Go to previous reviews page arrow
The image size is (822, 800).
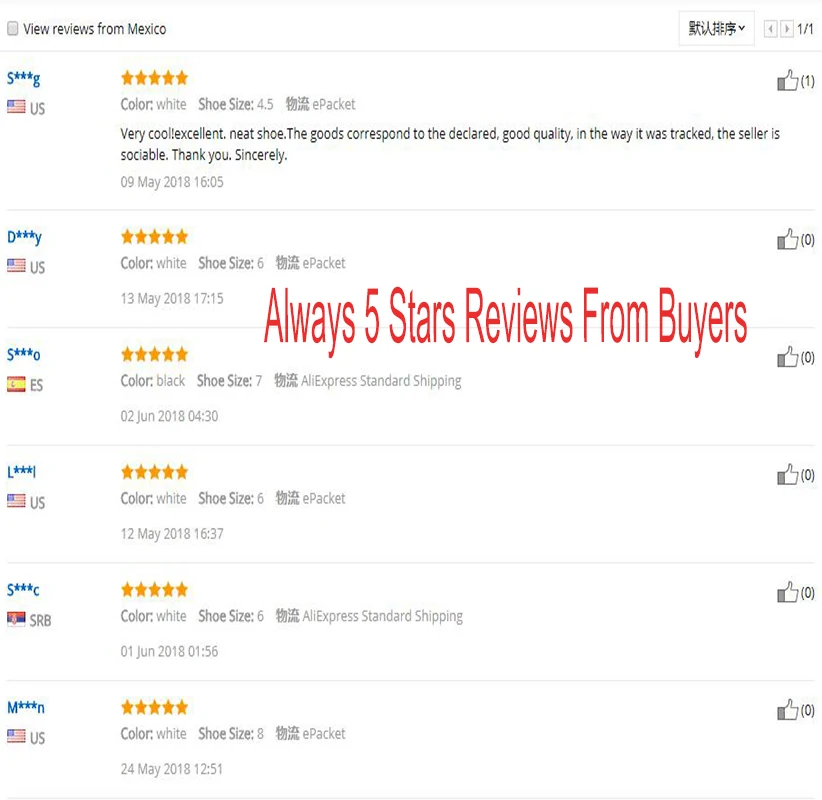(770, 29)
